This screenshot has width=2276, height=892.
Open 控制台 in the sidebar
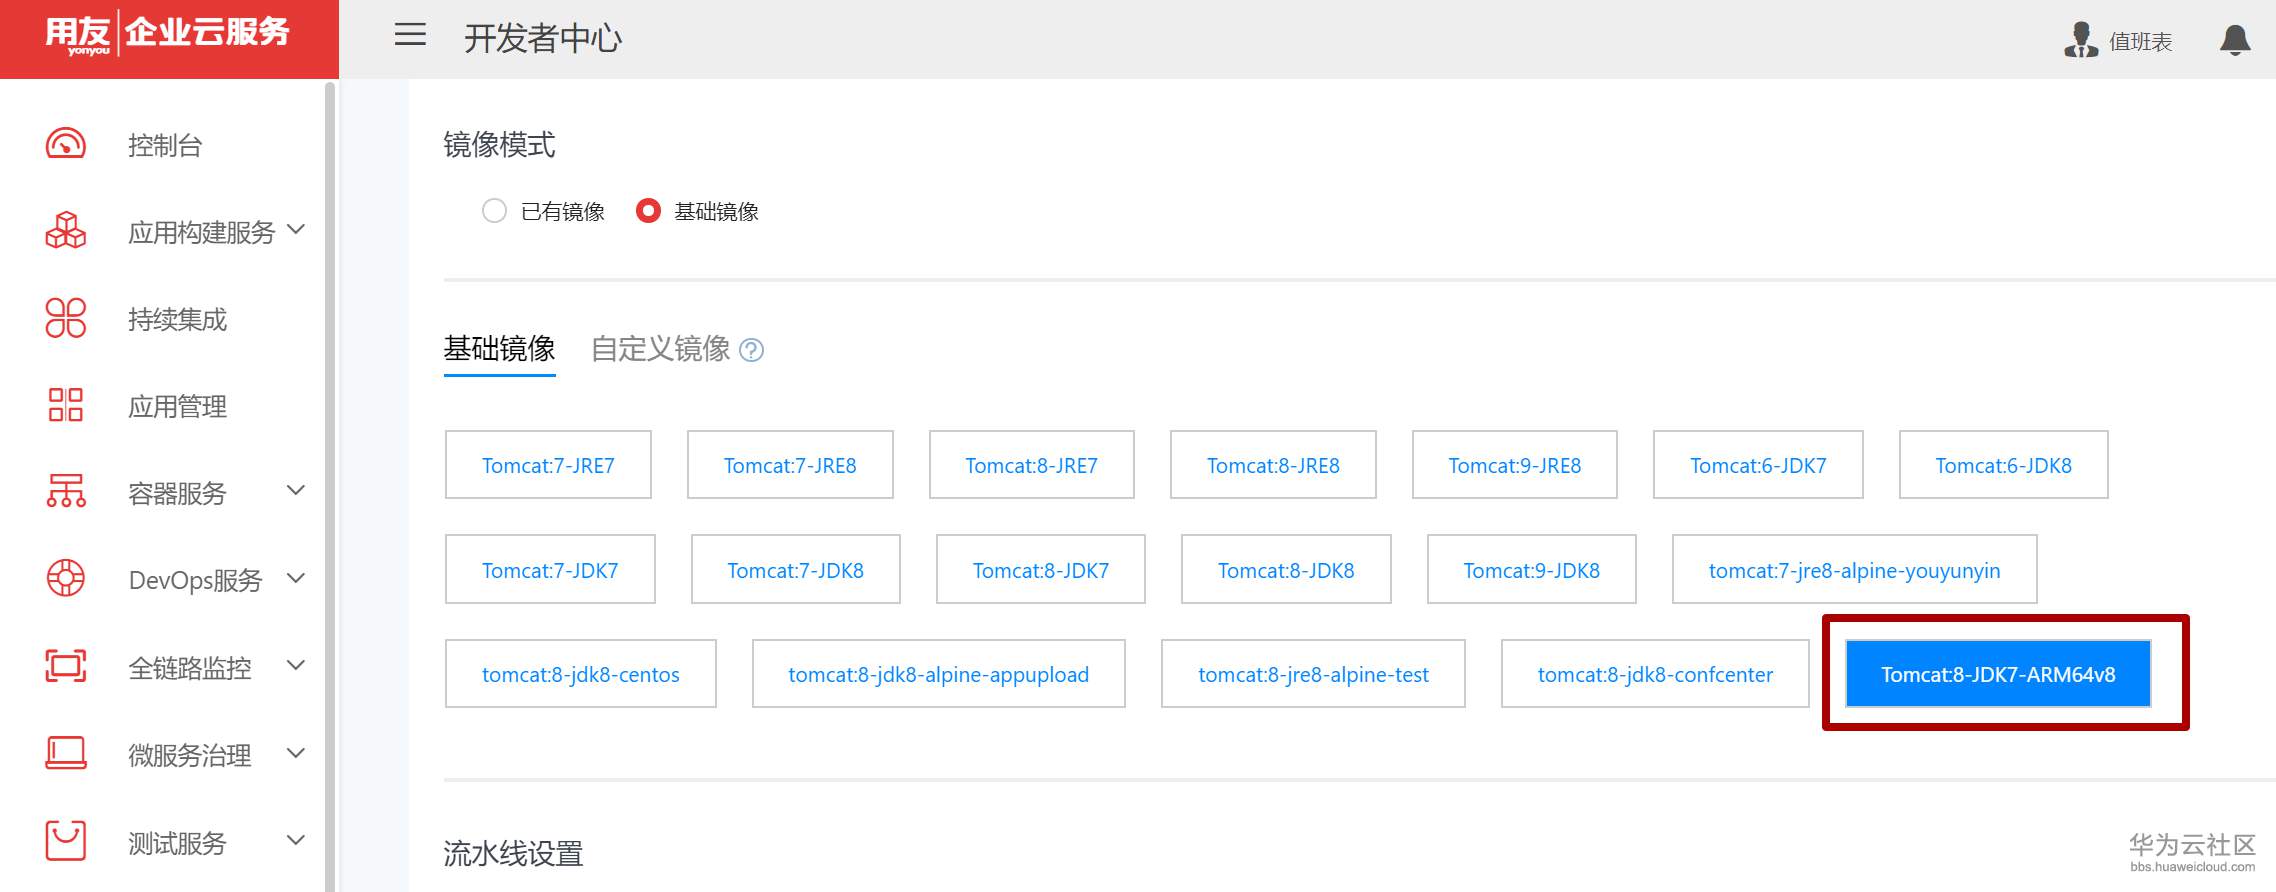point(165,146)
